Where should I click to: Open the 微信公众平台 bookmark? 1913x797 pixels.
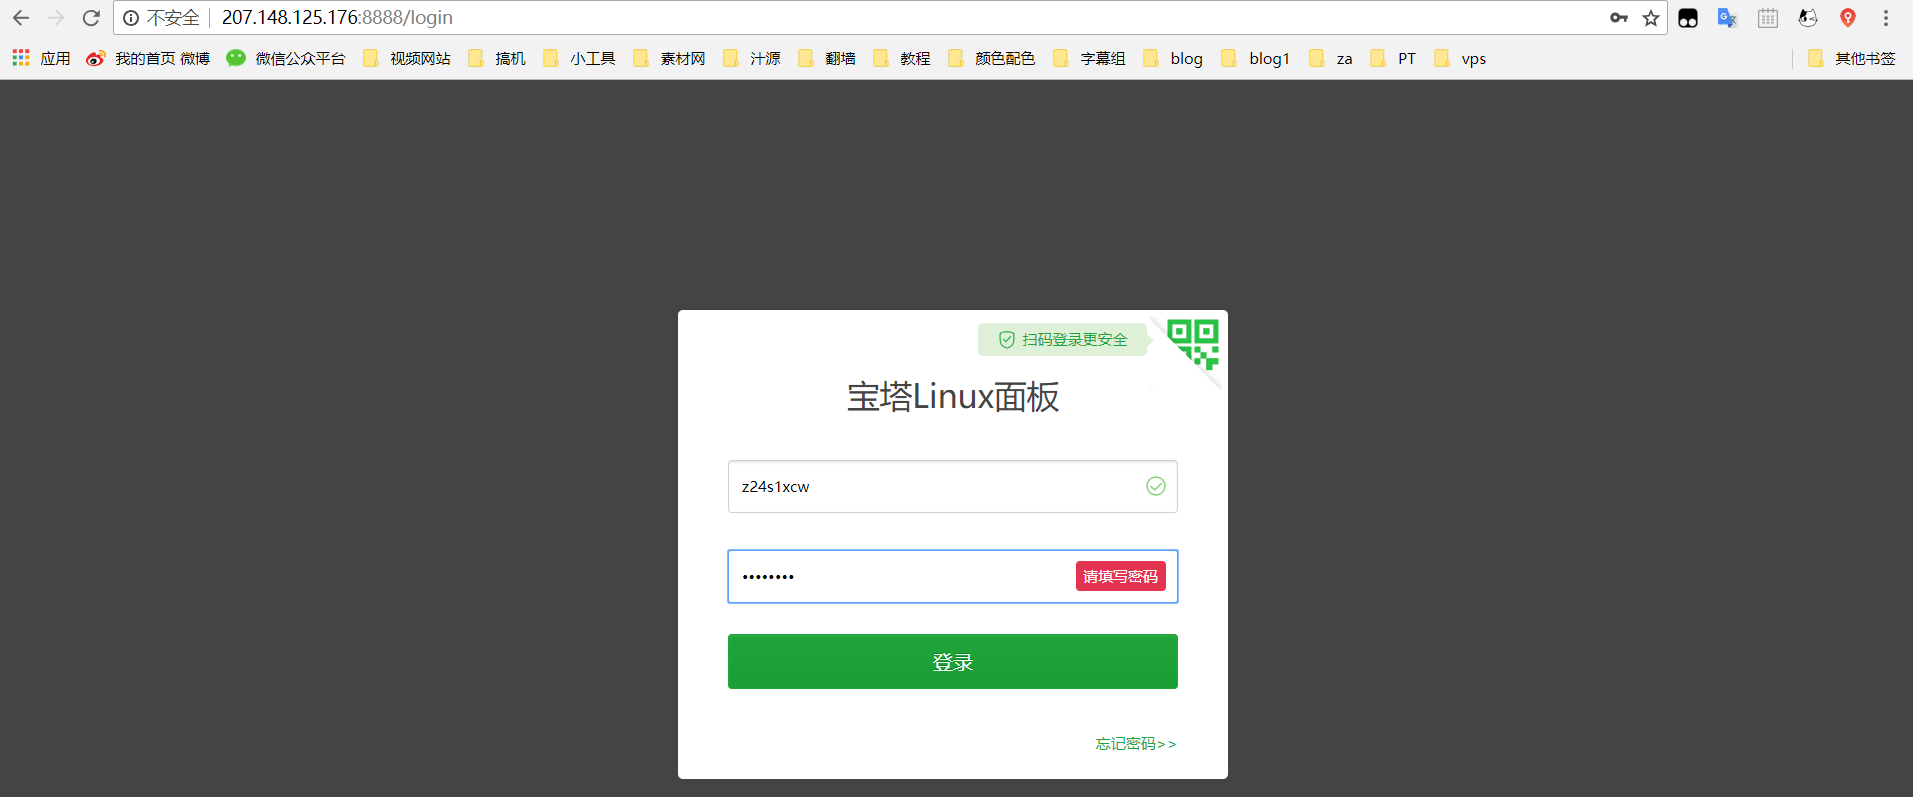tap(286, 59)
